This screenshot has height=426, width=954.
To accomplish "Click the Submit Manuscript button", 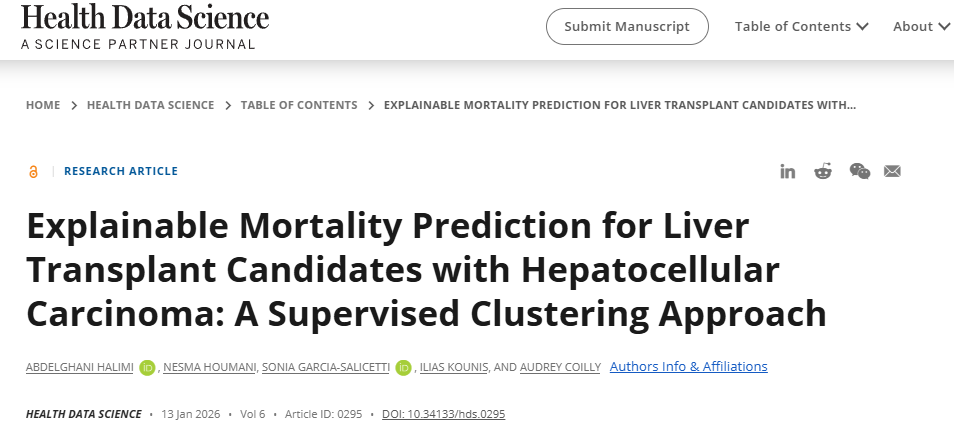I will coord(627,27).
